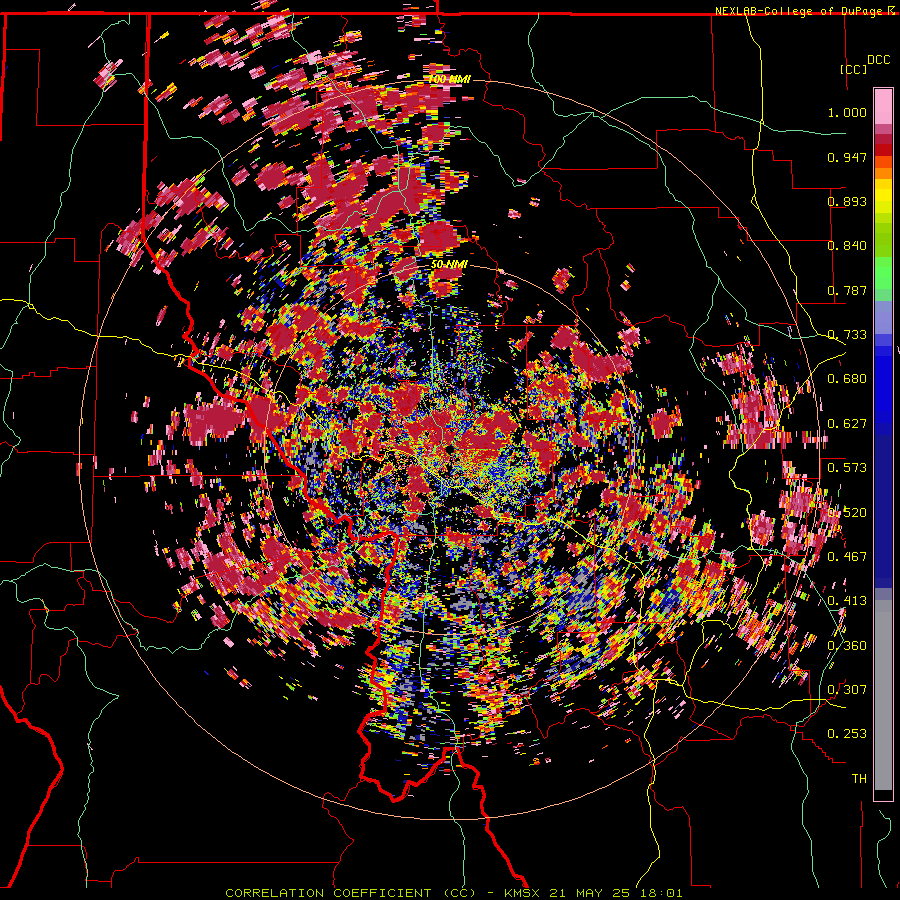The image size is (900, 900).
Task: Click the 1.000 color scale value
Action: click(x=847, y=112)
